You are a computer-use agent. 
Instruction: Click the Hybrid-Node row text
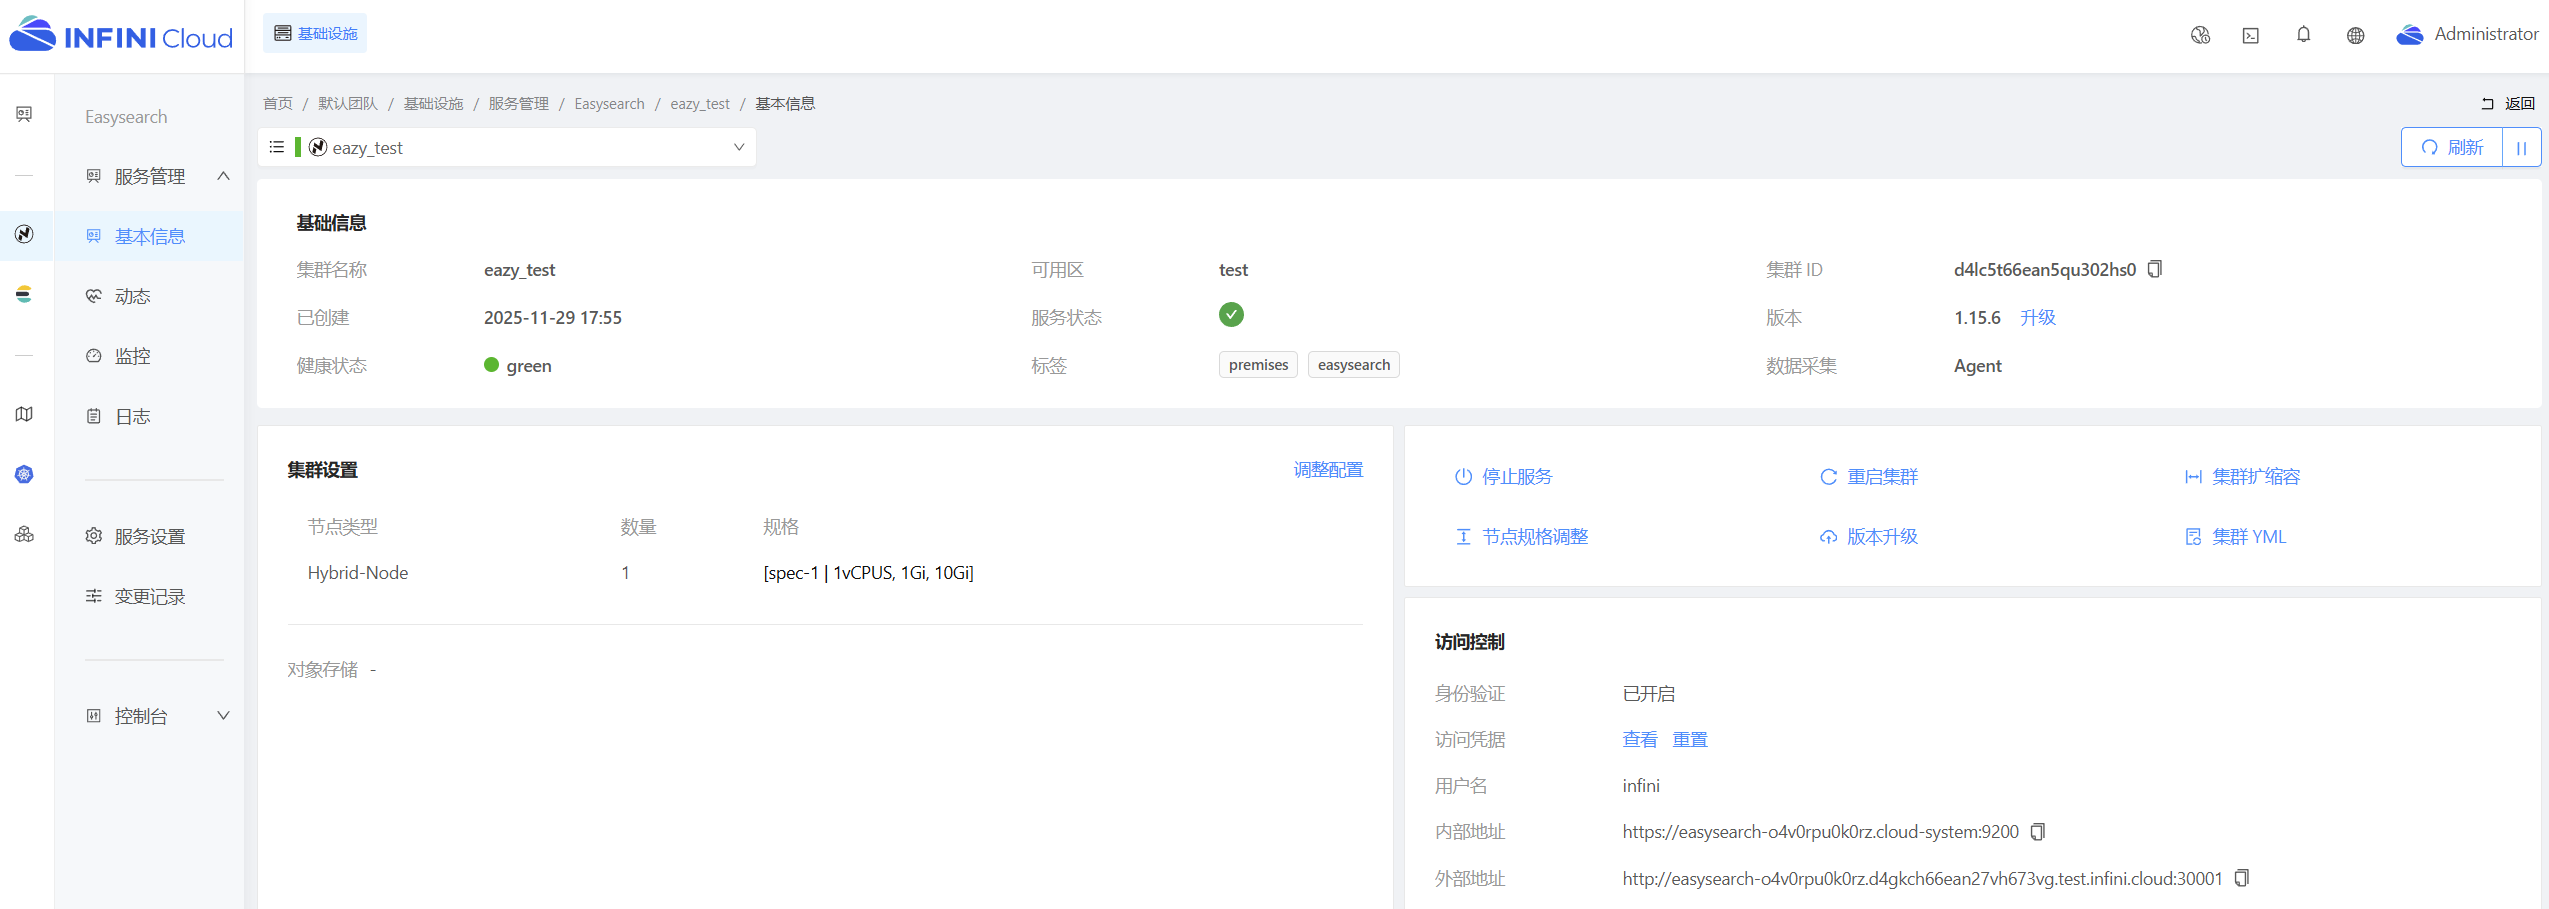tap(357, 573)
